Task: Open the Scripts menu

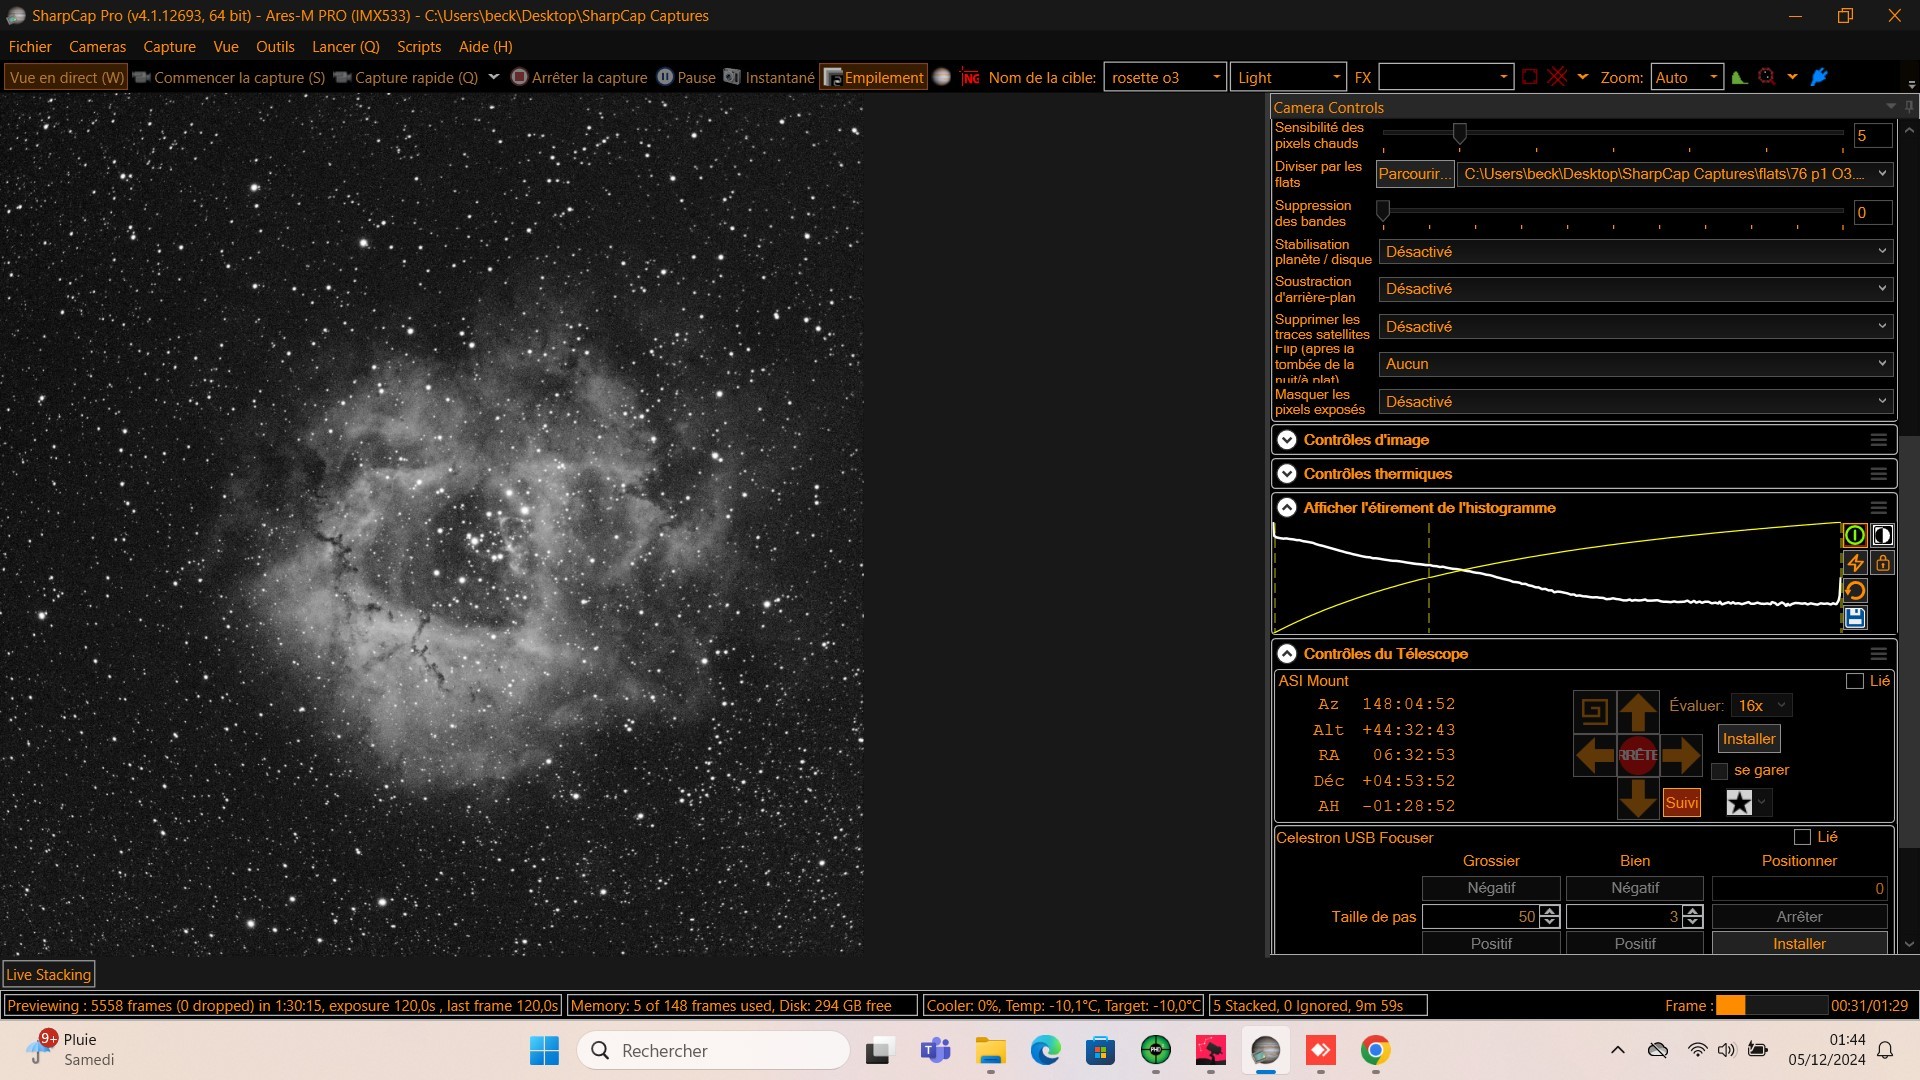Action: (419, 47)
